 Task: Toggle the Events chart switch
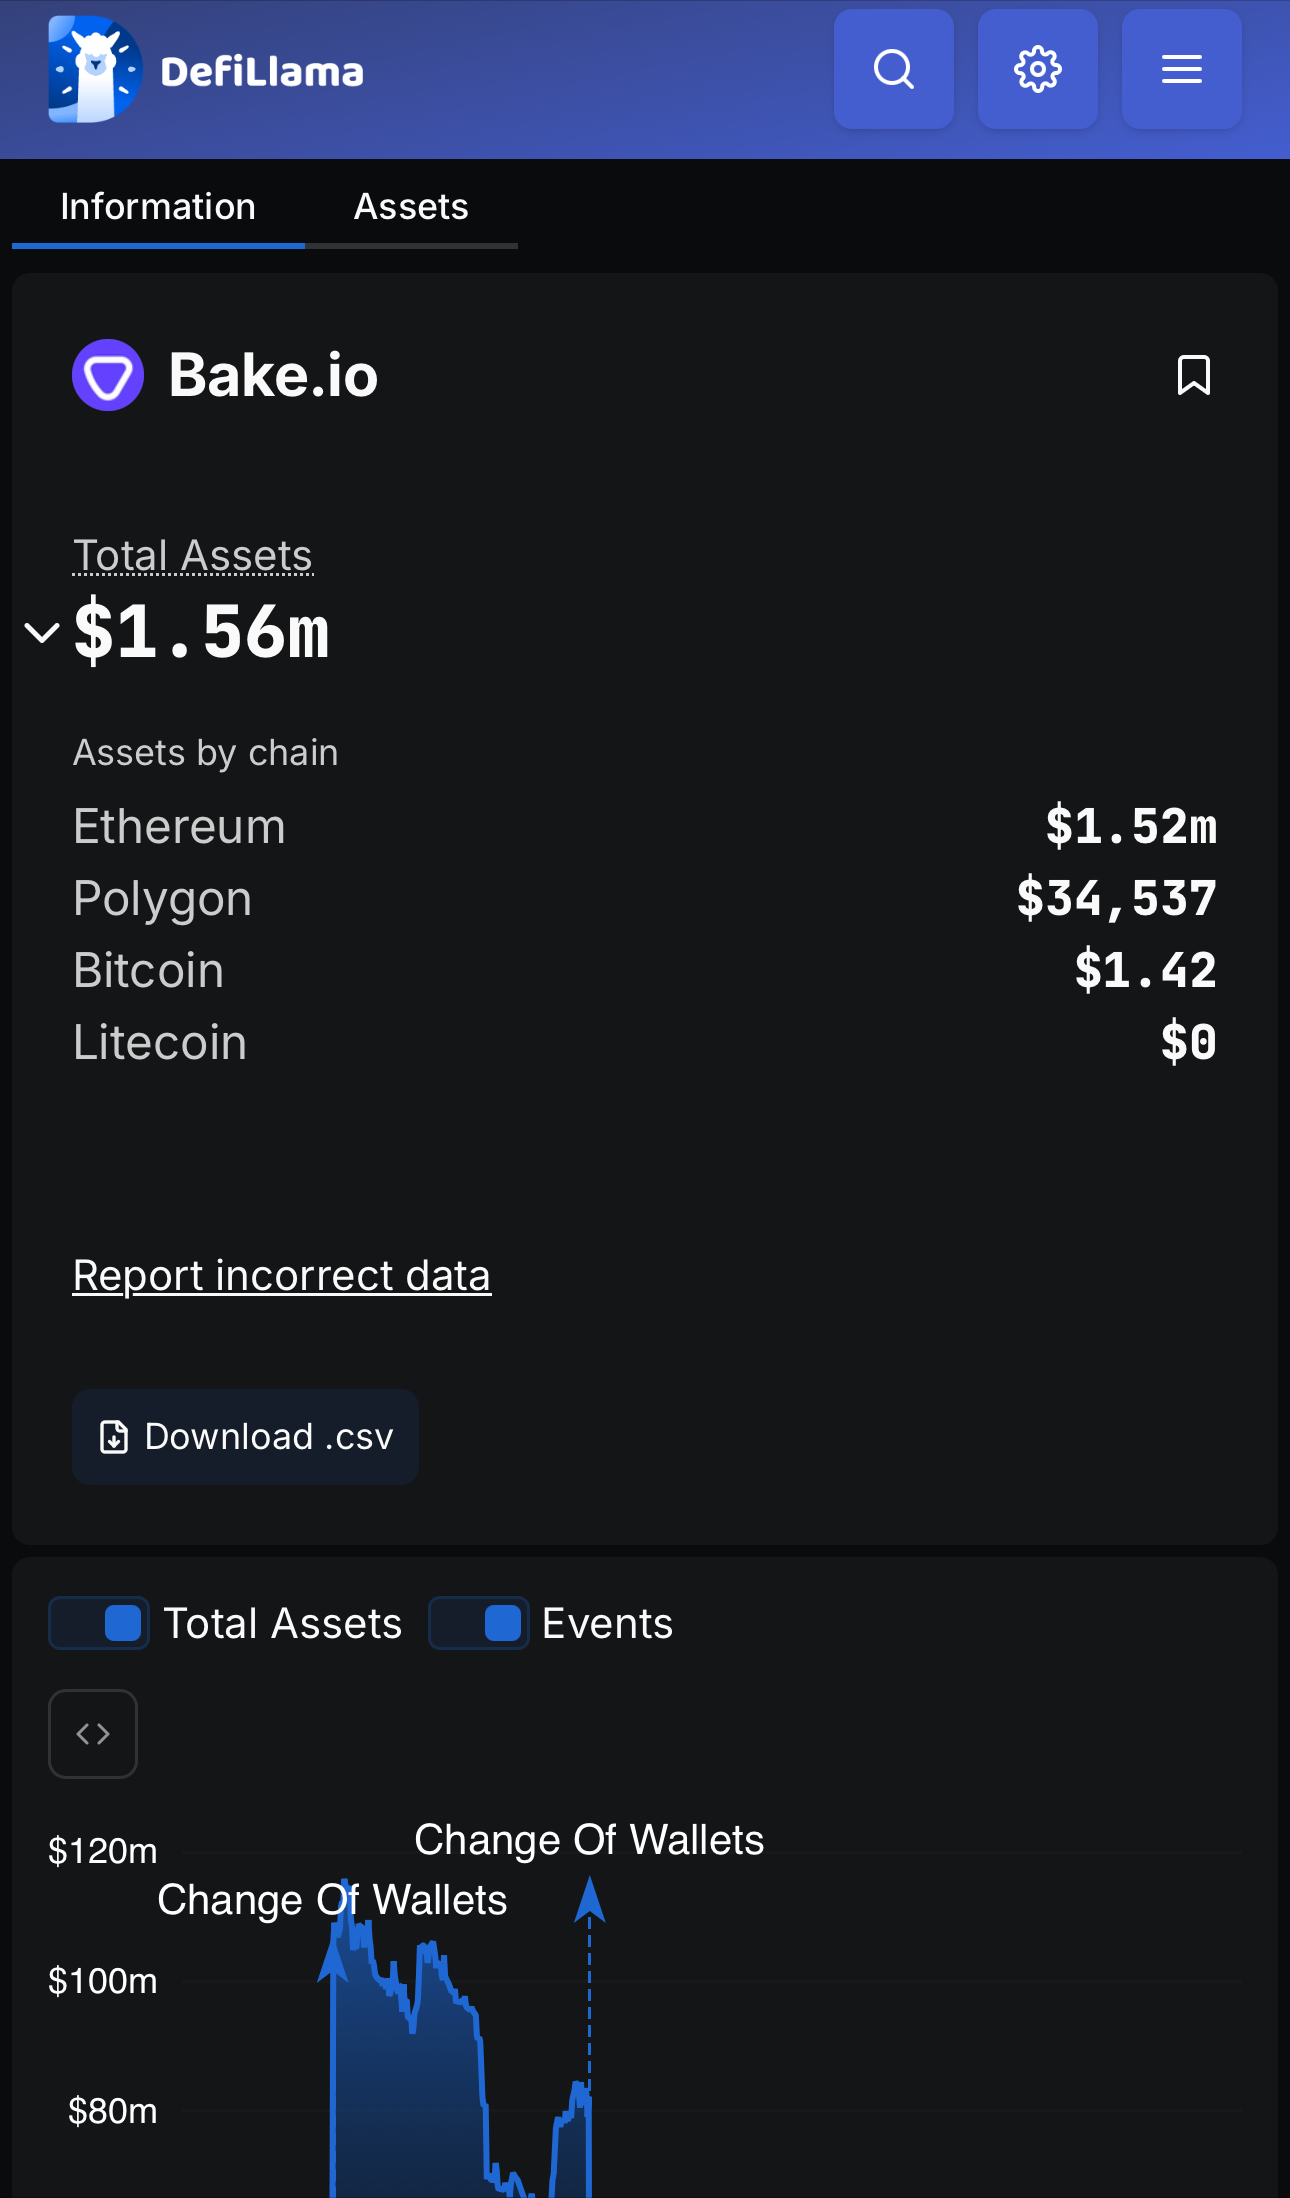coord(479,1623)
